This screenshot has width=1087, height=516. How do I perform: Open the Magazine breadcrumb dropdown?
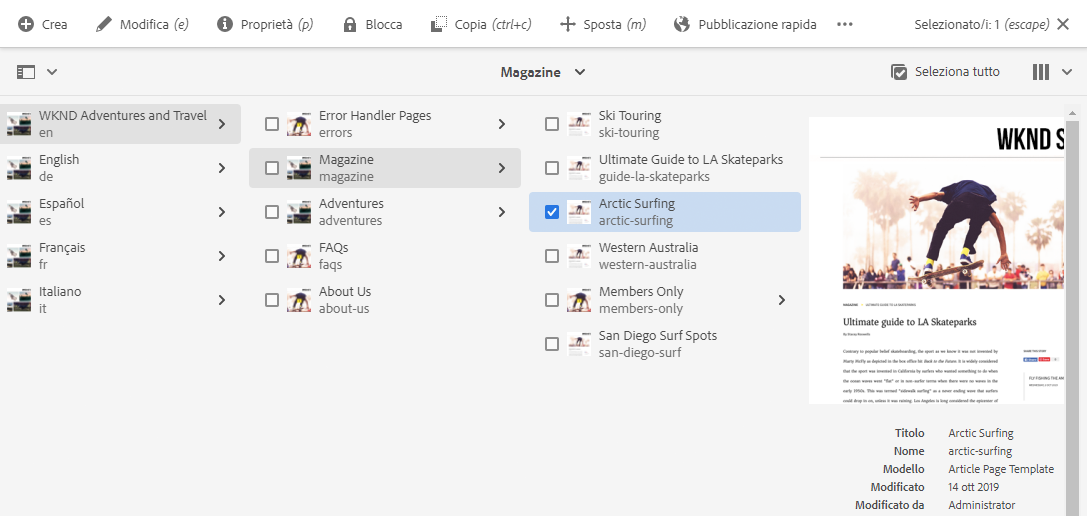click(543, 72)
